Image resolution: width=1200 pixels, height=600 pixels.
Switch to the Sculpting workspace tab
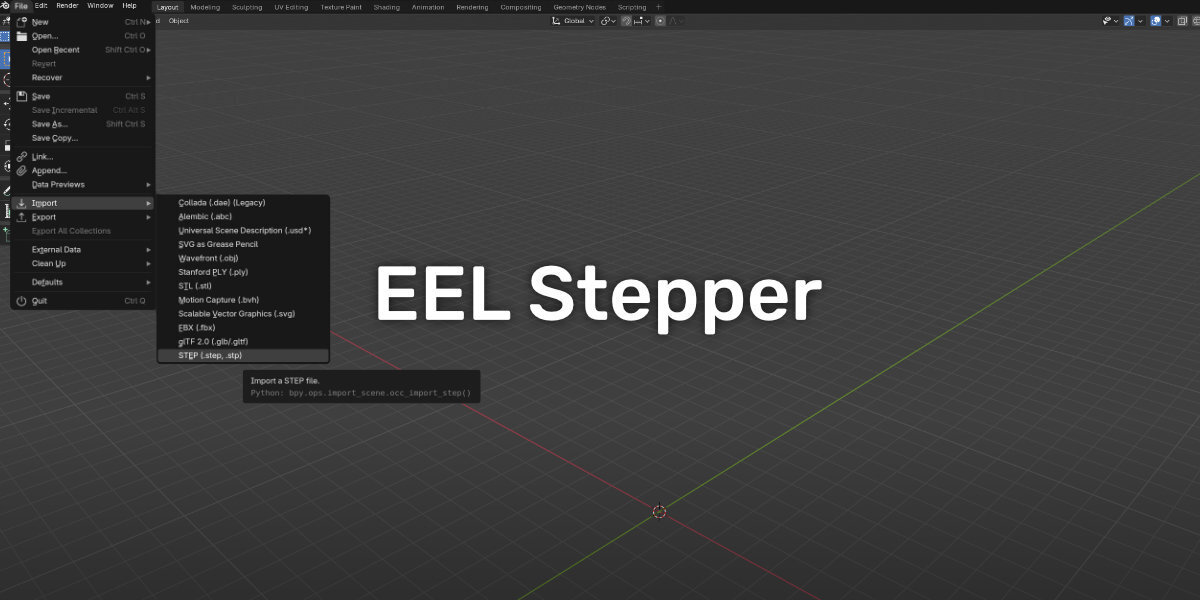point(247,7)
